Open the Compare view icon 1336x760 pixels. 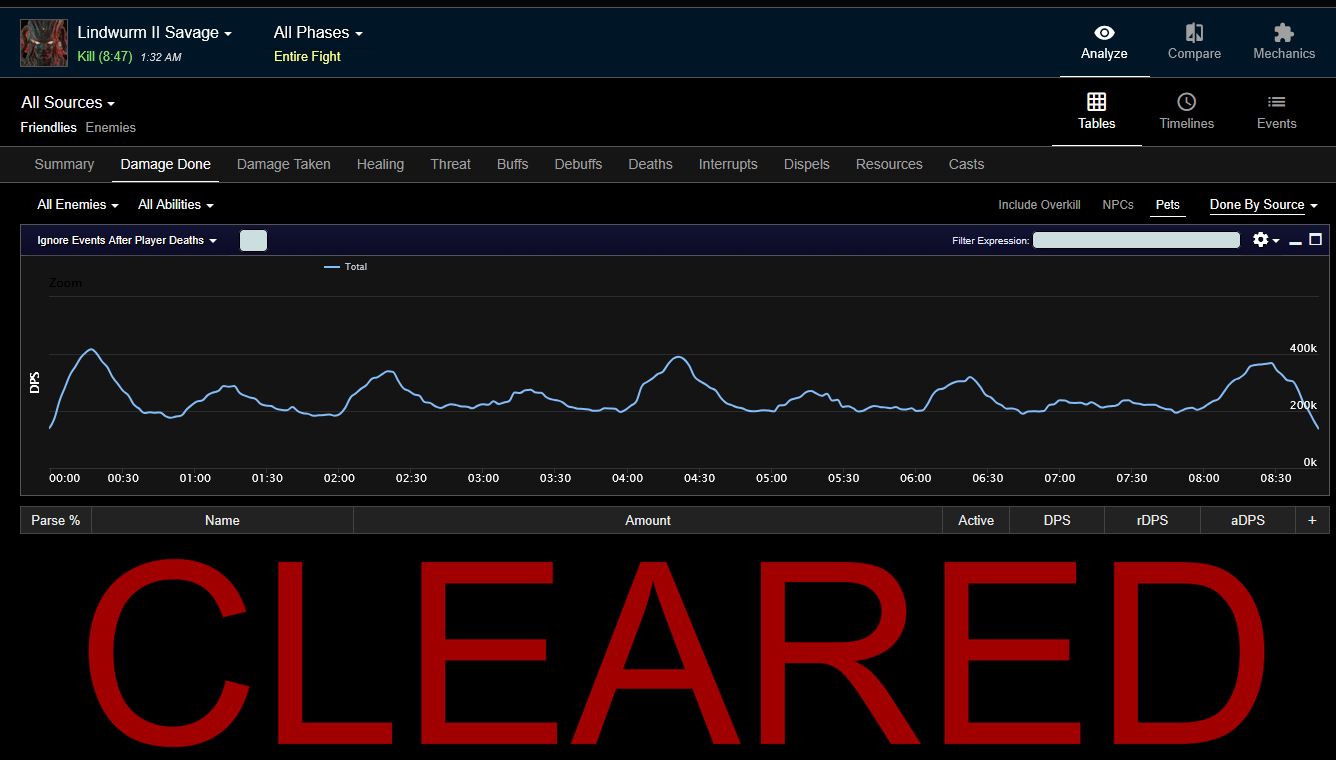1194,34
